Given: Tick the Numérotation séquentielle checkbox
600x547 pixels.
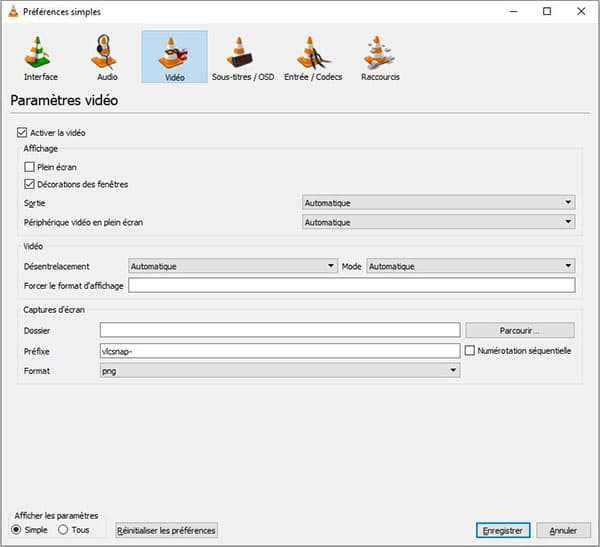Looking at the screenshot, I should tap(470, 351).
